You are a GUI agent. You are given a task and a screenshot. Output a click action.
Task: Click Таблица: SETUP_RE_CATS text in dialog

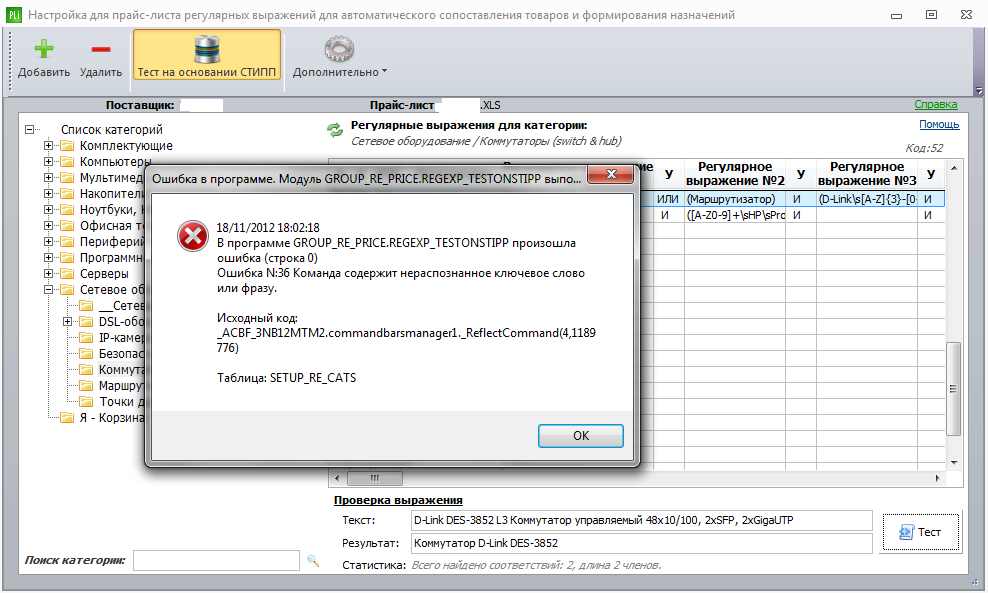[287, 378]
